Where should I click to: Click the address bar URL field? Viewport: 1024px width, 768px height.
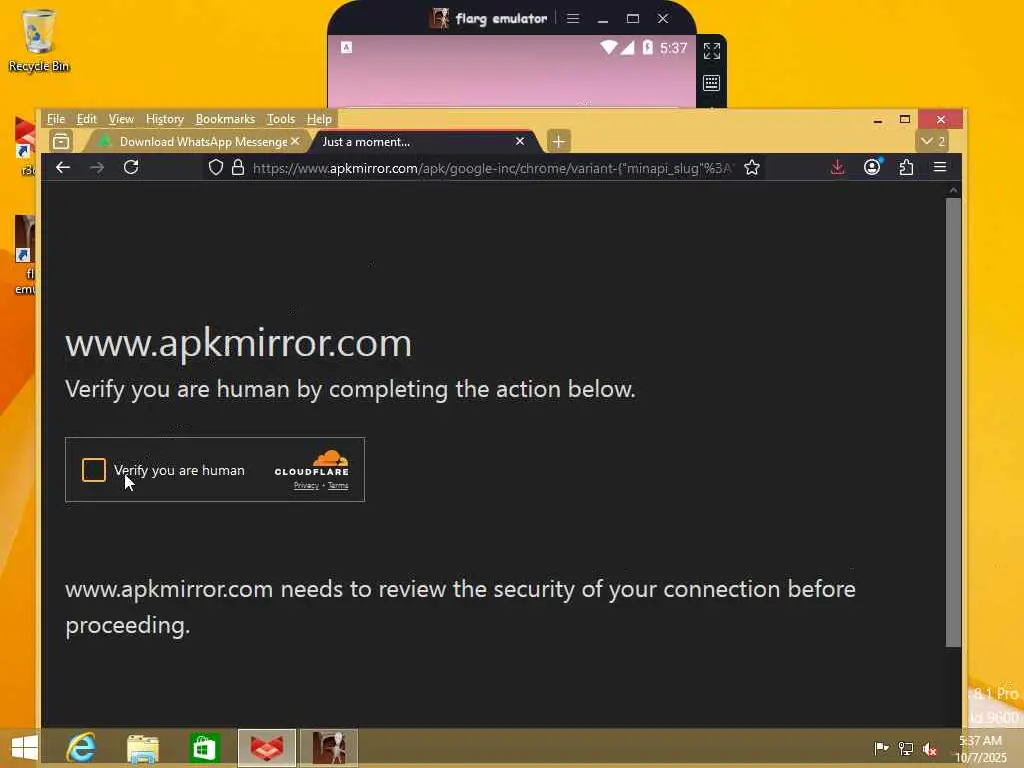click(x=492, y=168)
